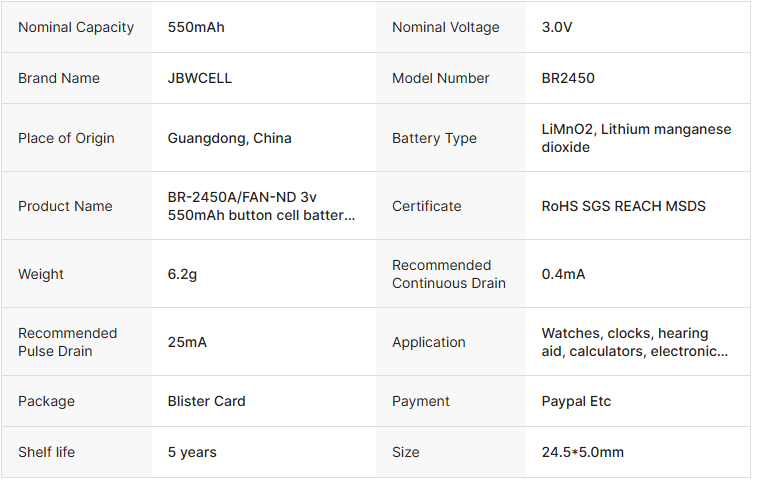Select the Blister Card package value
Image resolution: width=757 pixels, height=481 pixels.
click(207, 401)
